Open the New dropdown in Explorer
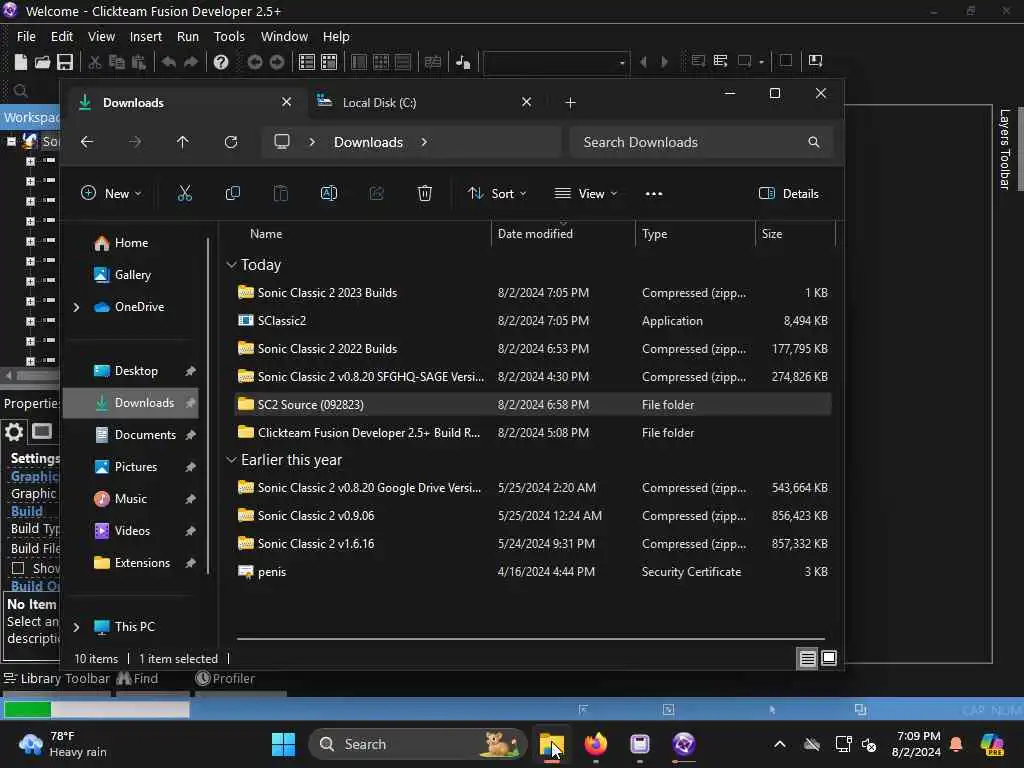The height and width of the screenshot is (768, 1024). click(x=111, y=193)
